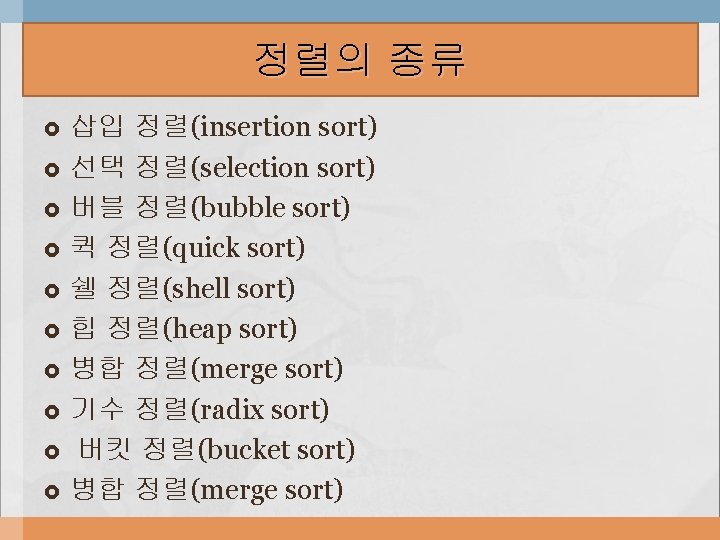Select the bullet beside bucket sort
This screenshot has height=540, width=720.
(x=54, y=453)
